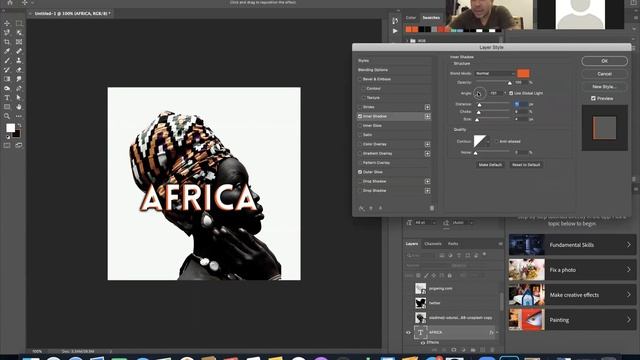This screenshot has height=360, width=640.
Task: Uncheck the Outer Glow checkbox
Action: (360, 172)
